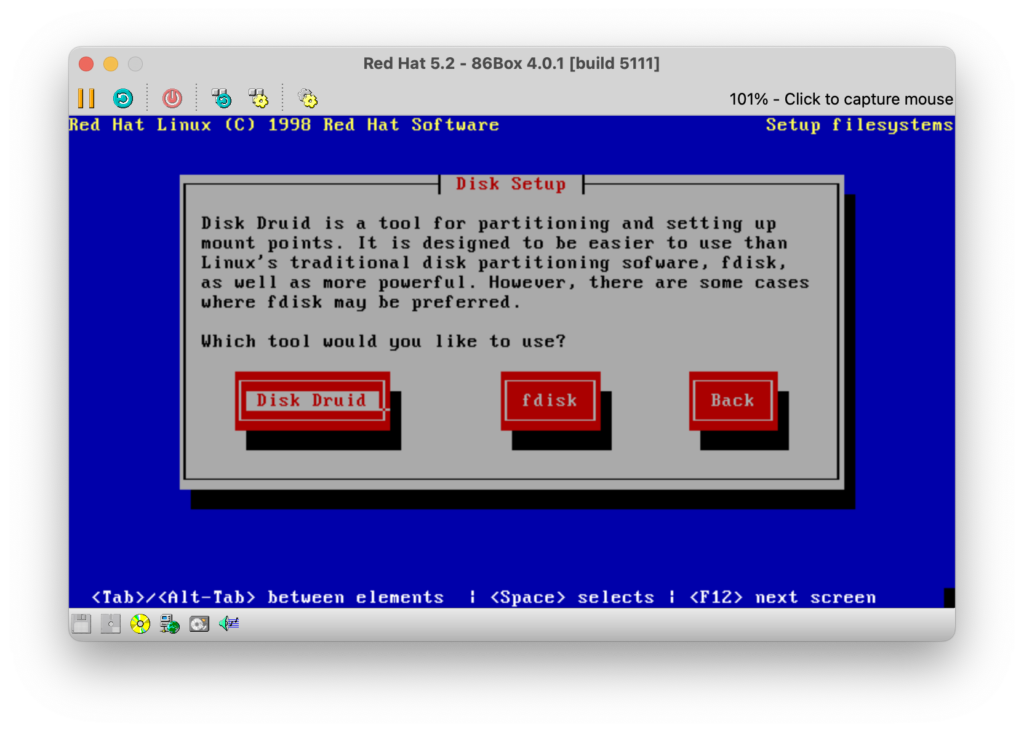The image size is (1024, 732).
Task: Click the sound speaker status icon
Action: tap(229, 624)
